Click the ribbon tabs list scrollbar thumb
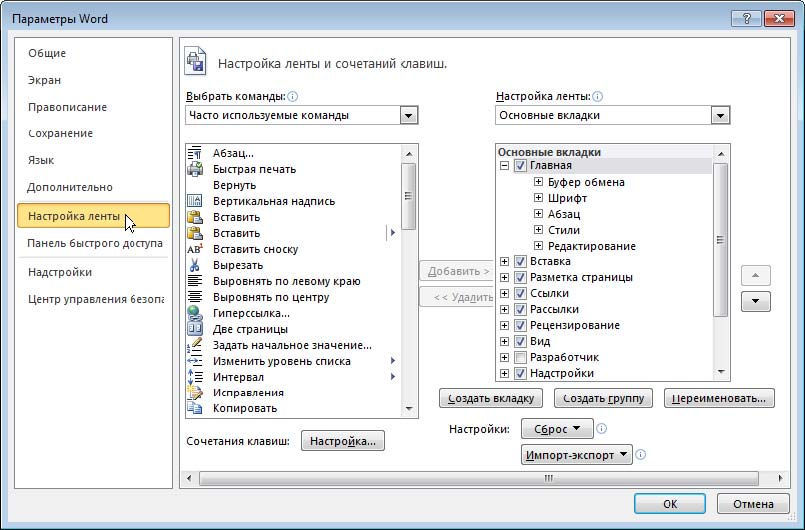Screen dimensions: 805x530 (x=720, y=240)
